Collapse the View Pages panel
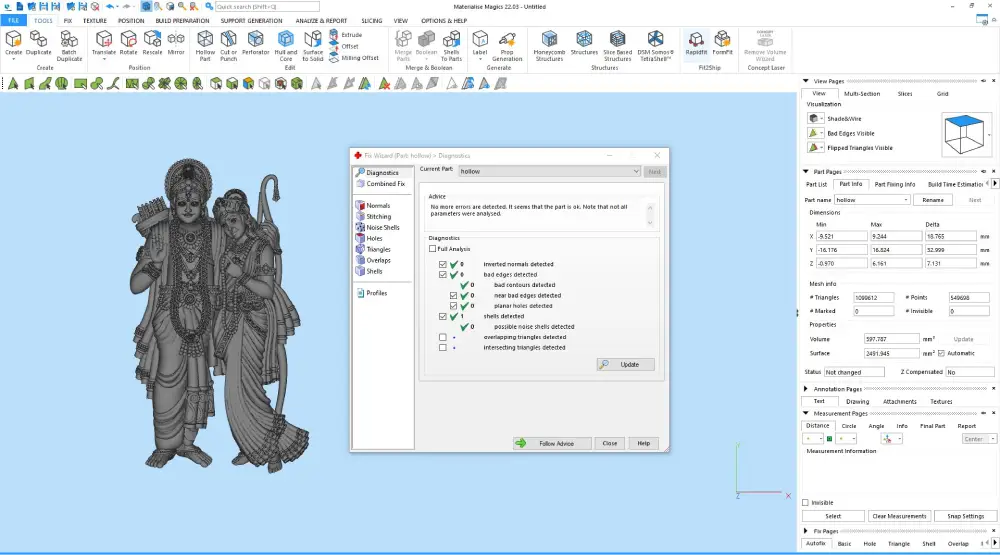 click(805, 81)
